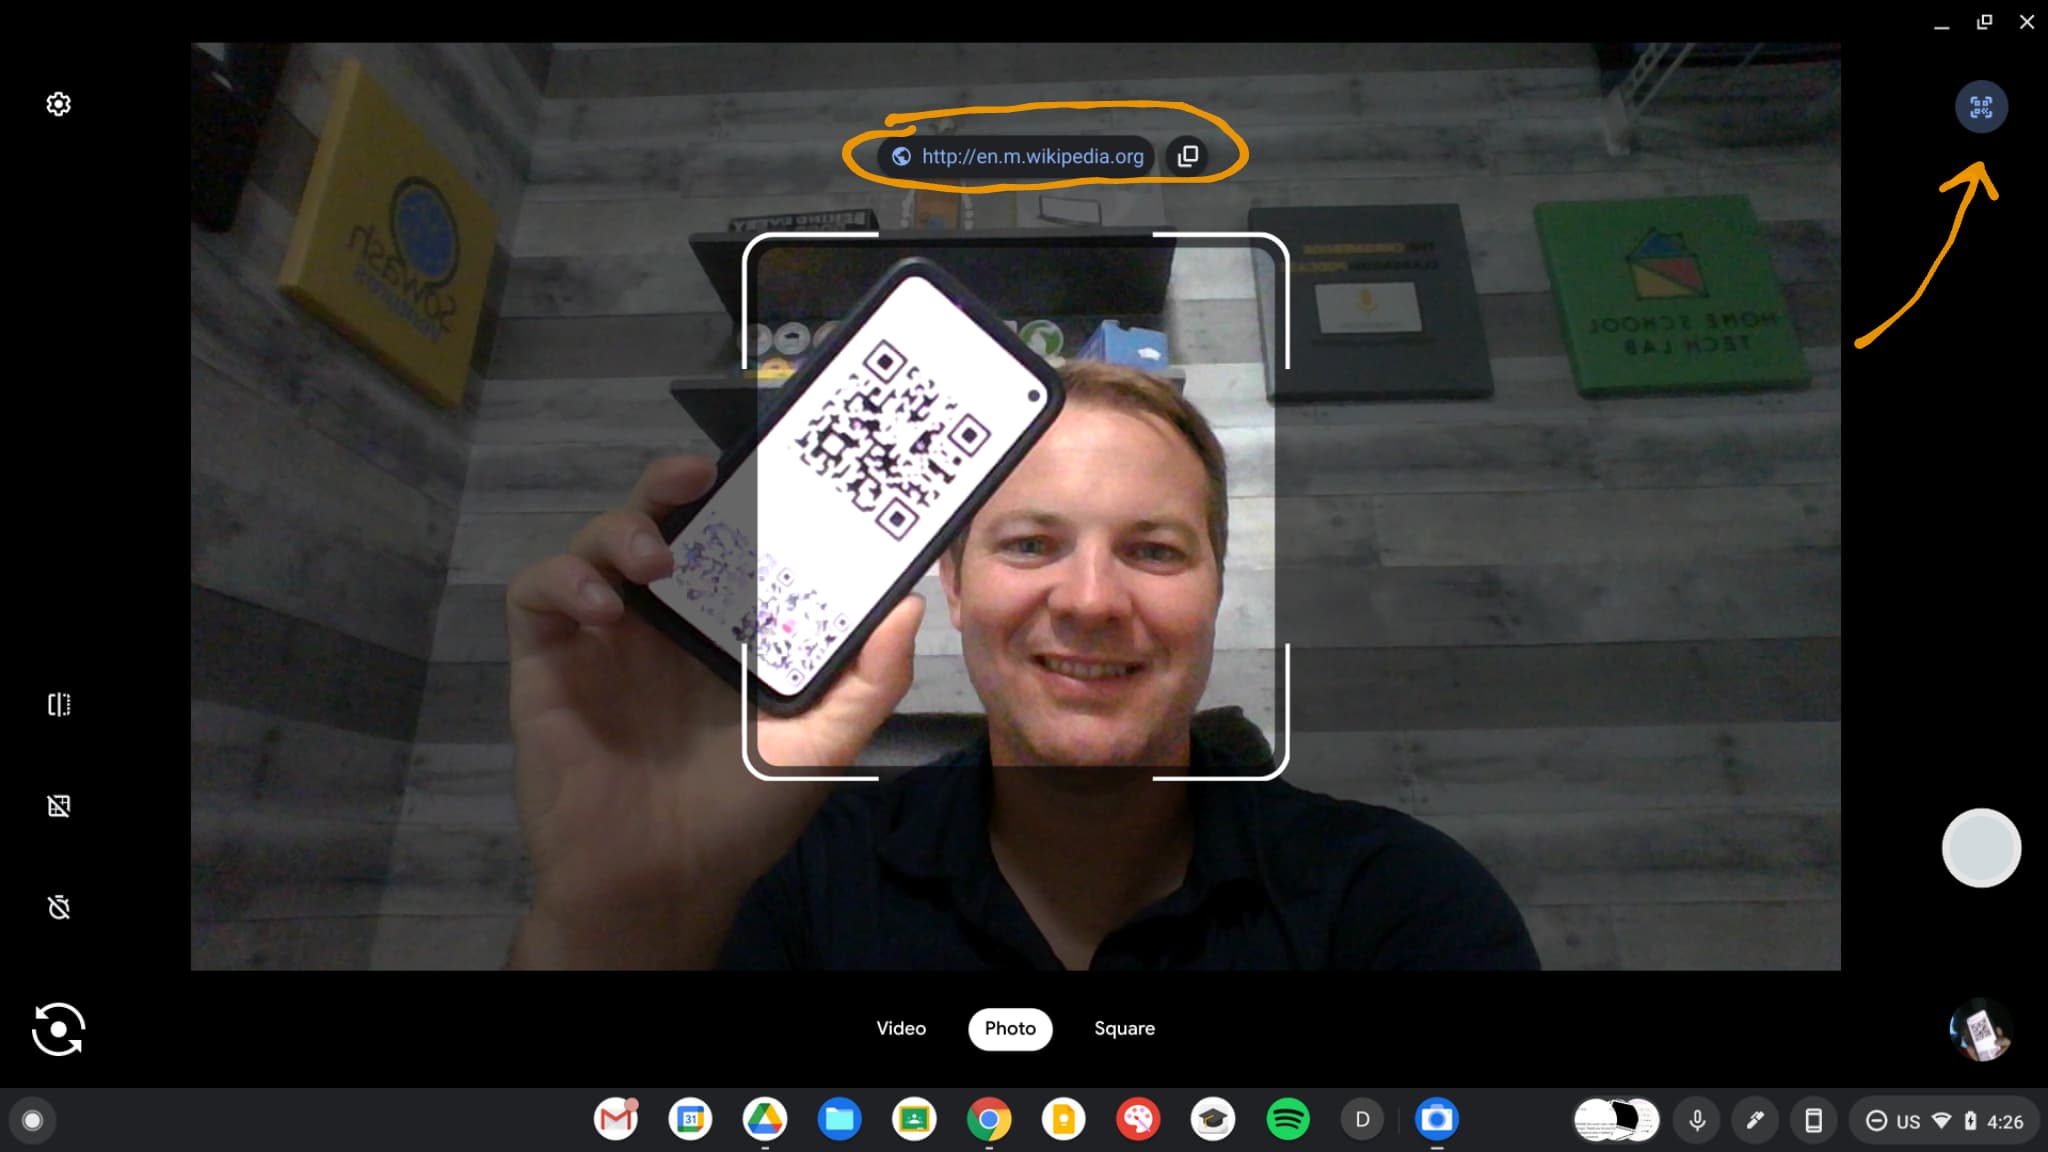Open Google Keep from the shelf
This screenshot has height=1152, width=2048.
pyautogui.click(x=1063, y=1119)
